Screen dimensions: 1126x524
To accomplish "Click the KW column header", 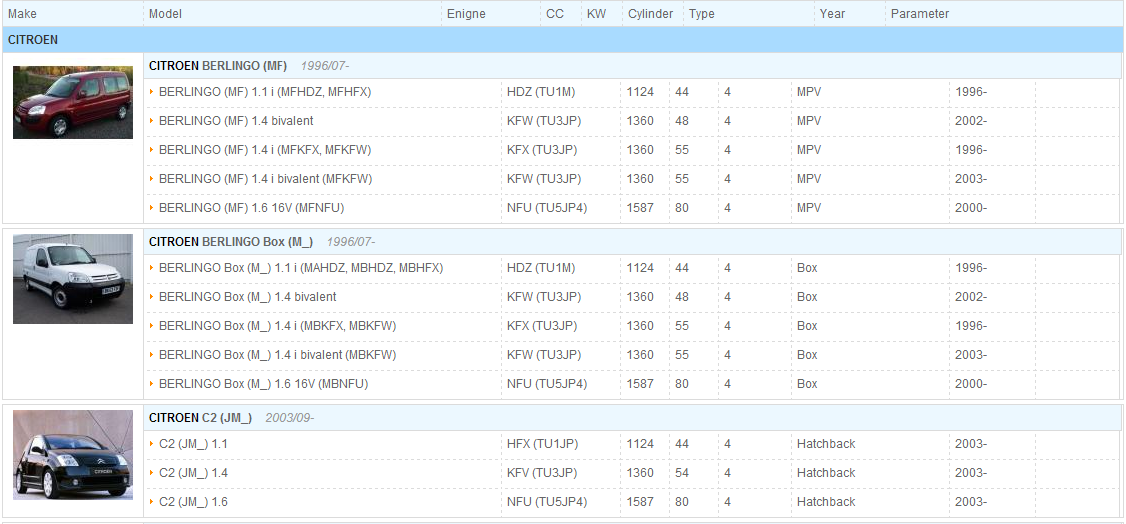I will 596,14.
